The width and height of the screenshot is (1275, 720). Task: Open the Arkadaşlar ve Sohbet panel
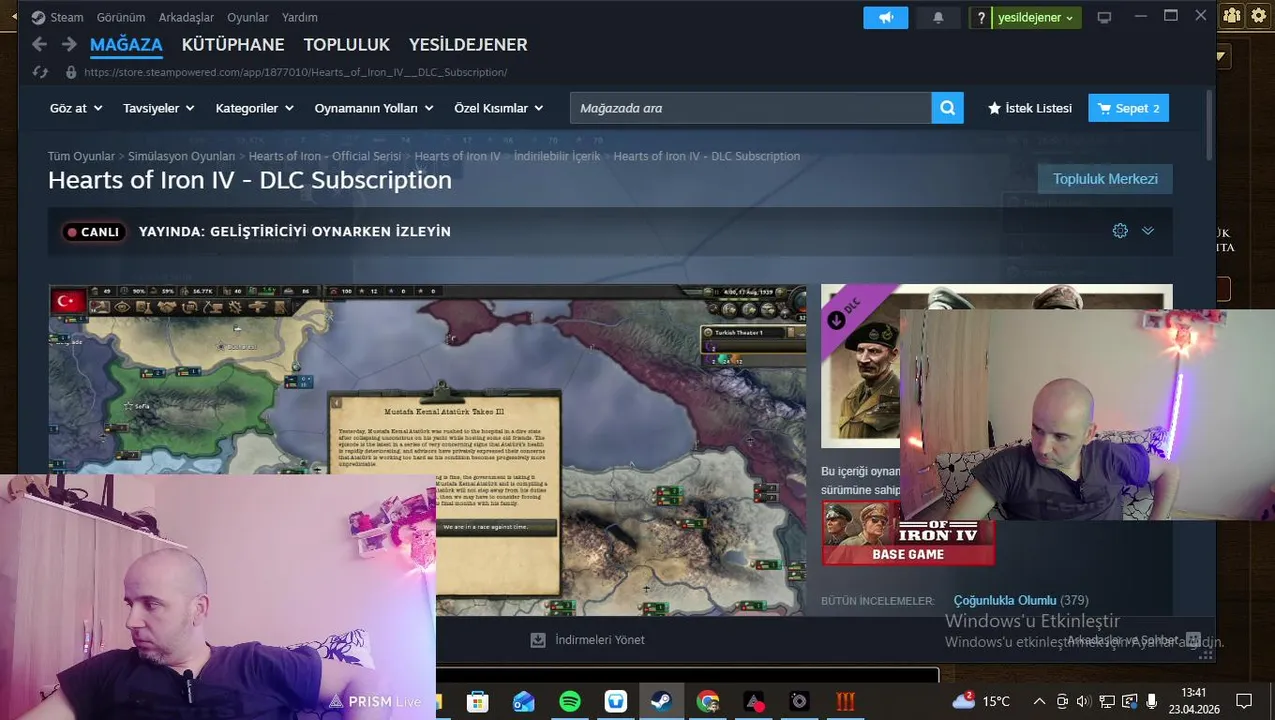1122,640
